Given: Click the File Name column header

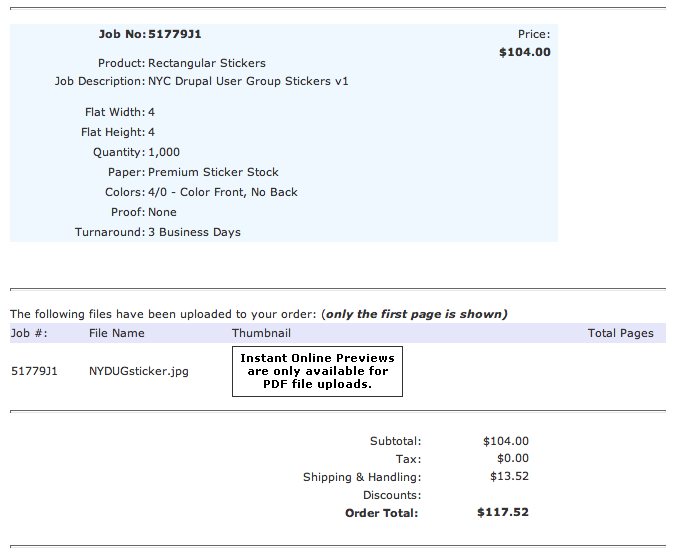Looking at the screenshot, I should coord(117,333).
